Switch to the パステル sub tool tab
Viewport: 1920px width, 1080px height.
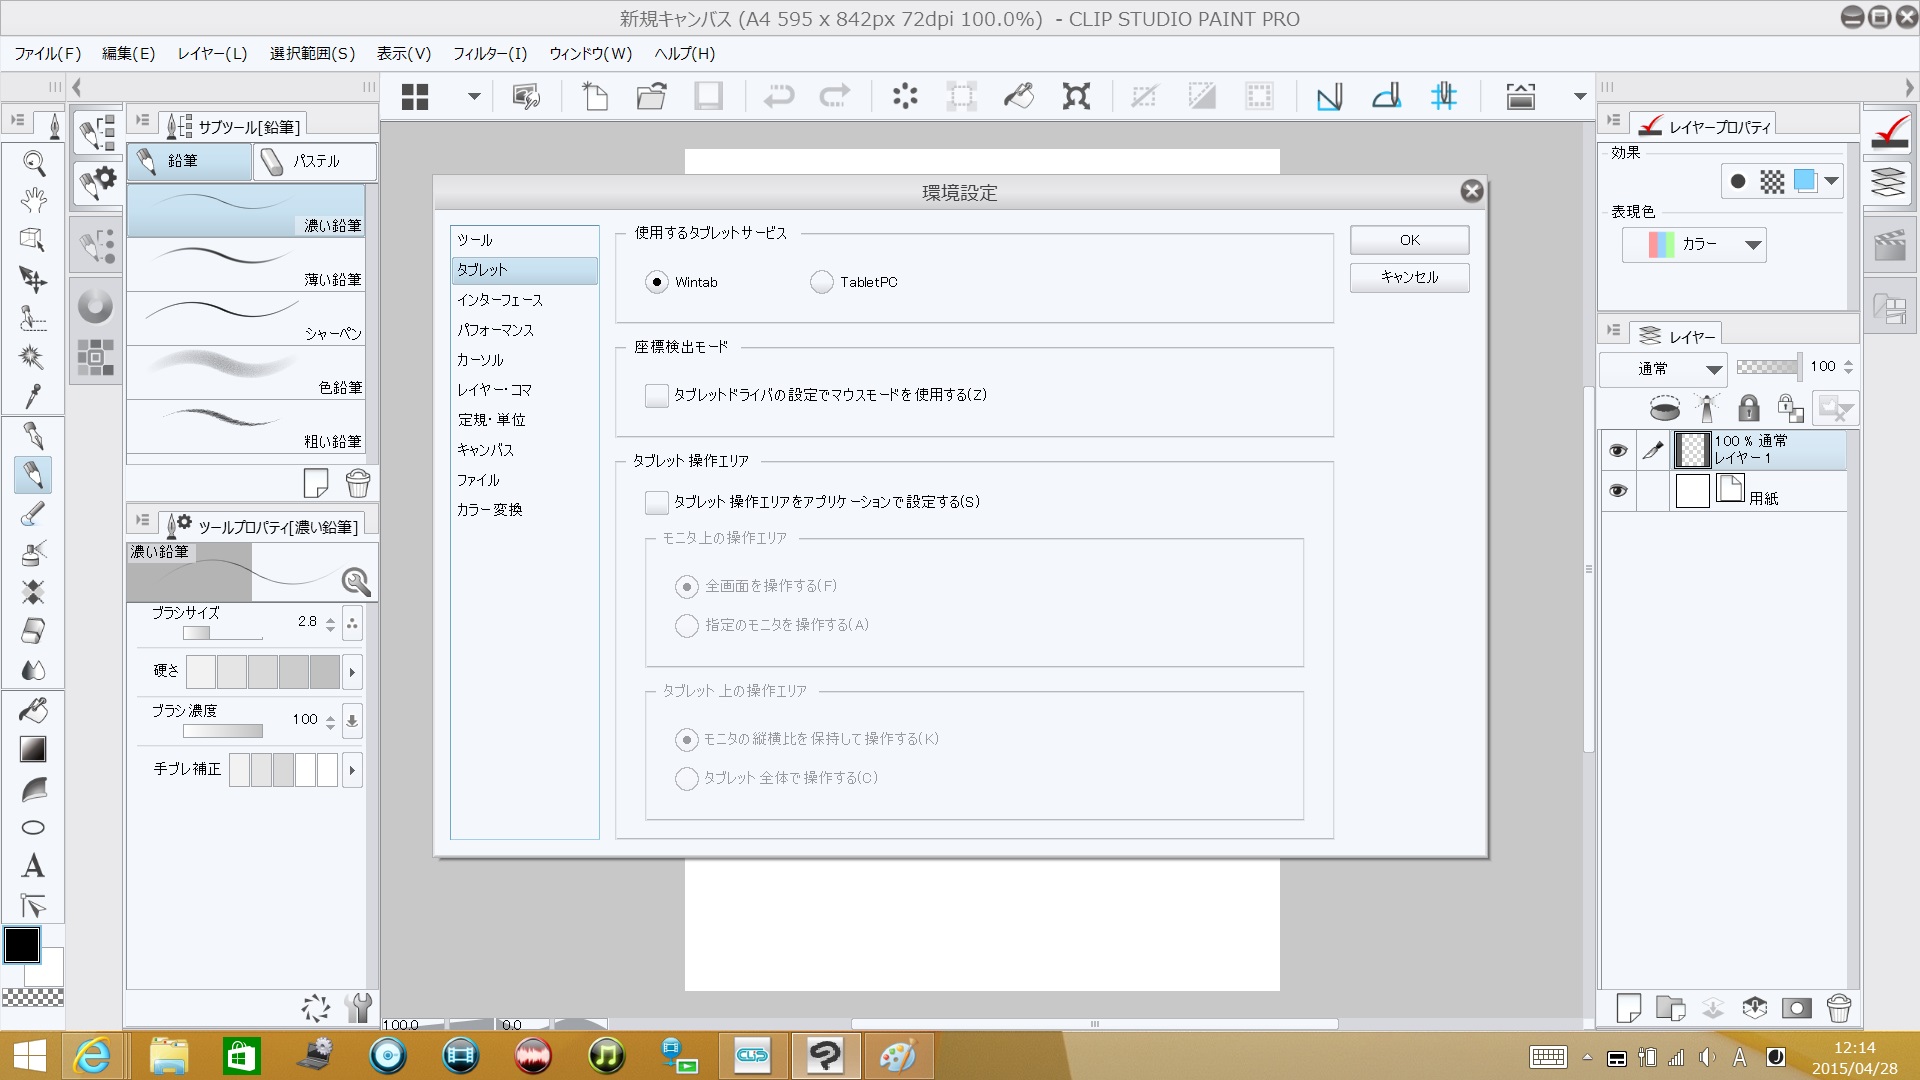pos(314,161)
